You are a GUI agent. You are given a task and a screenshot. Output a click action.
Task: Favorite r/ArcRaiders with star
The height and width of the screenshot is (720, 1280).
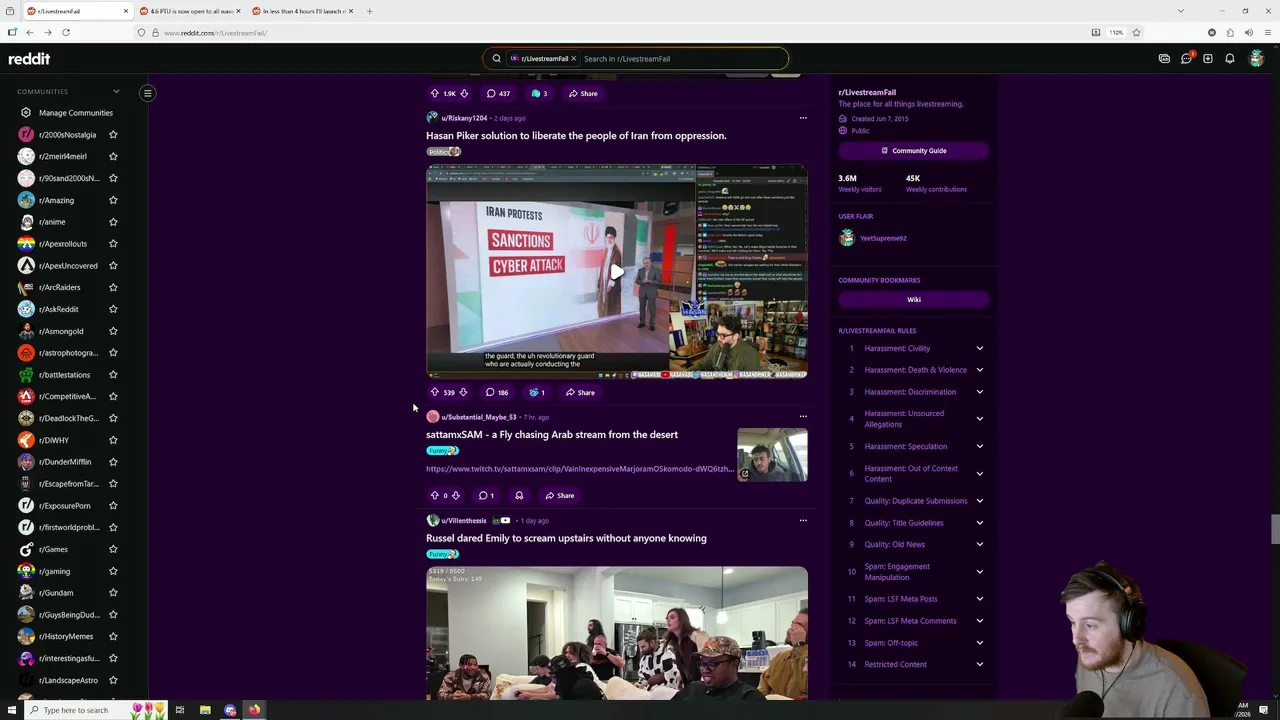pyautogui.click(x=113, y=287)
